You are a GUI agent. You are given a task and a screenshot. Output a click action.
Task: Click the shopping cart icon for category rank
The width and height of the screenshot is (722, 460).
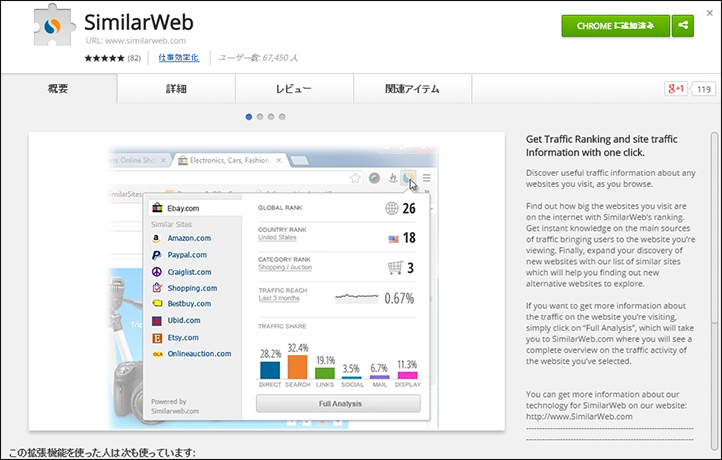(395, 268)
